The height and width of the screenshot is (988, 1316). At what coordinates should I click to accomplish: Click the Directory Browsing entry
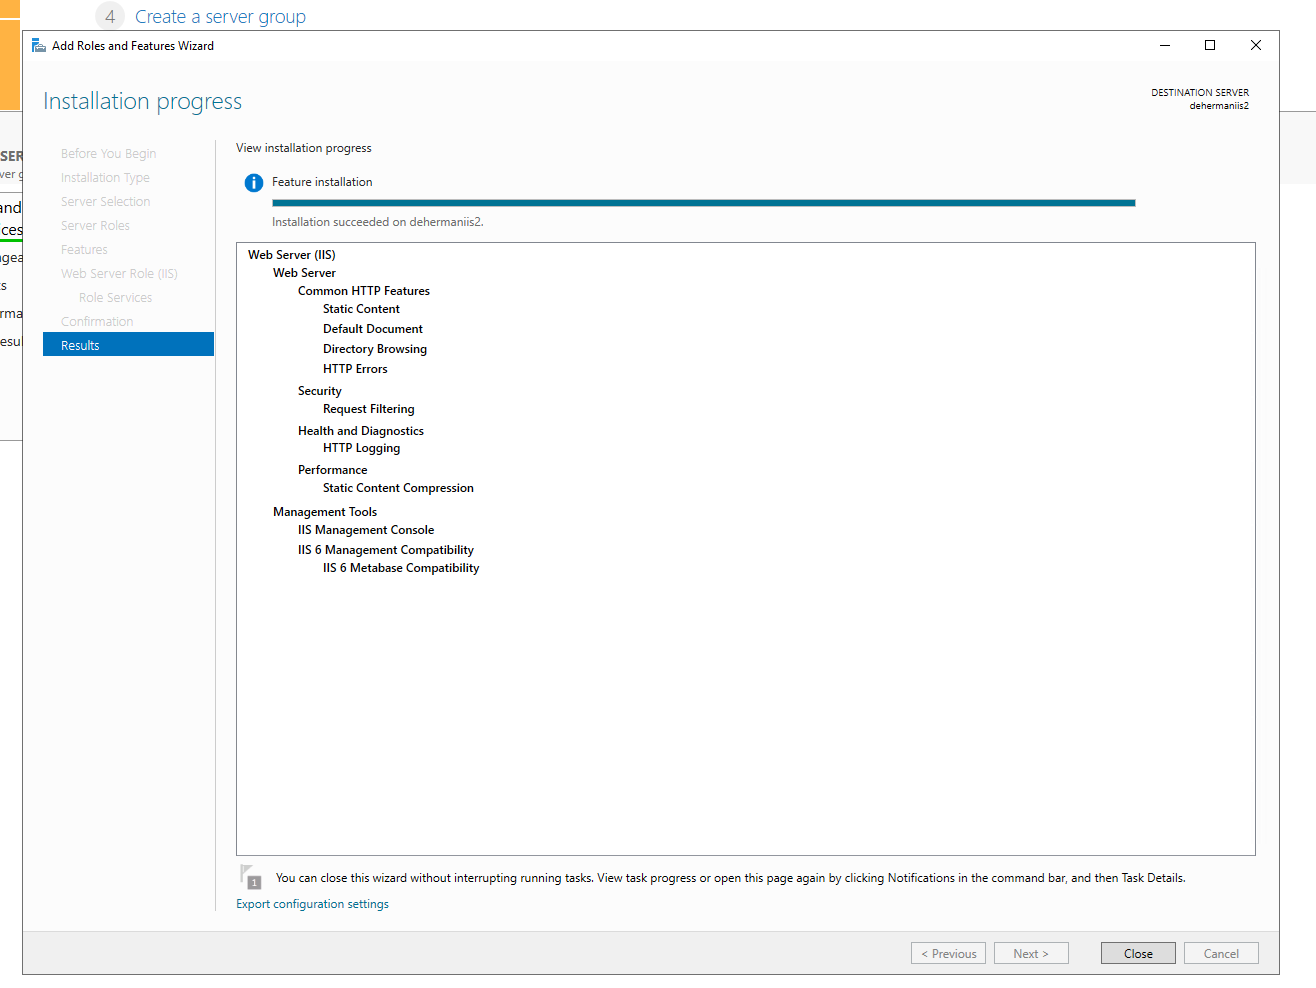coord(375,349)
